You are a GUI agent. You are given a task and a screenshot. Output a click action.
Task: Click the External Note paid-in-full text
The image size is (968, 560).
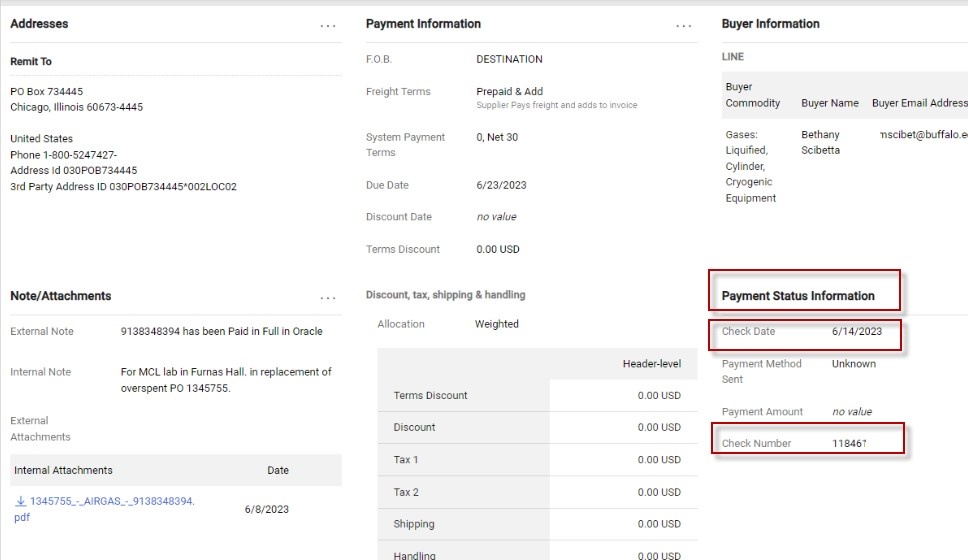(221, 332)
